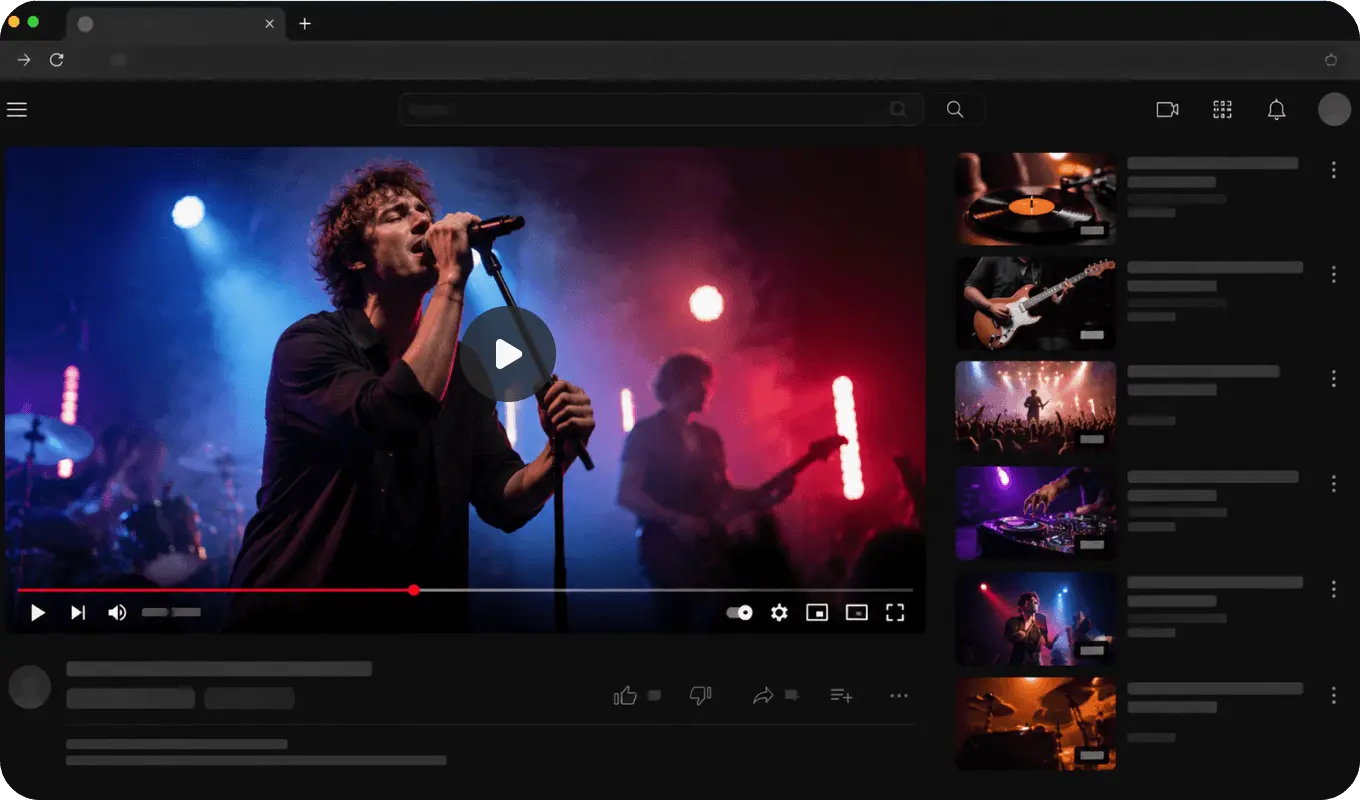Open a new browser tab with plus
This screenshot has width=1360, height=800.
305,24
